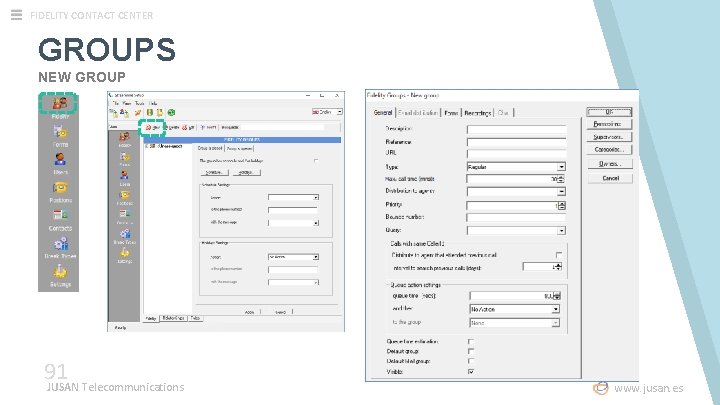Select the Positions icon in the enlarged sidebar

click(60, 187)
